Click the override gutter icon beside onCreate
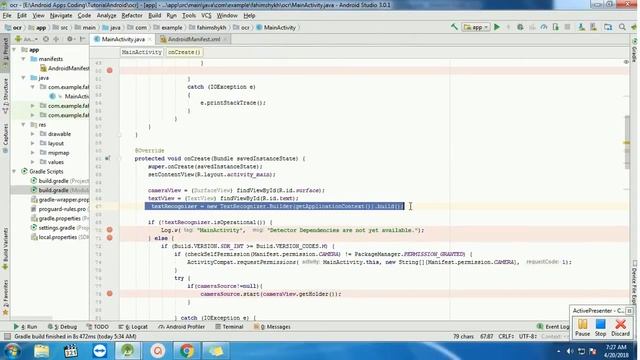 coord(107,158)
